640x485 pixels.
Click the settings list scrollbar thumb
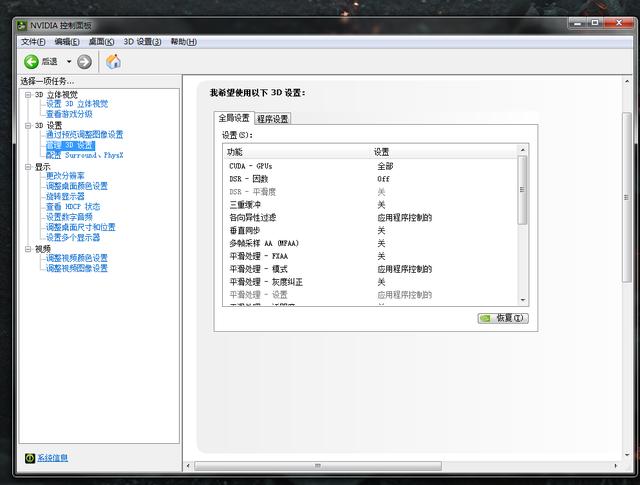coord(522,190)
